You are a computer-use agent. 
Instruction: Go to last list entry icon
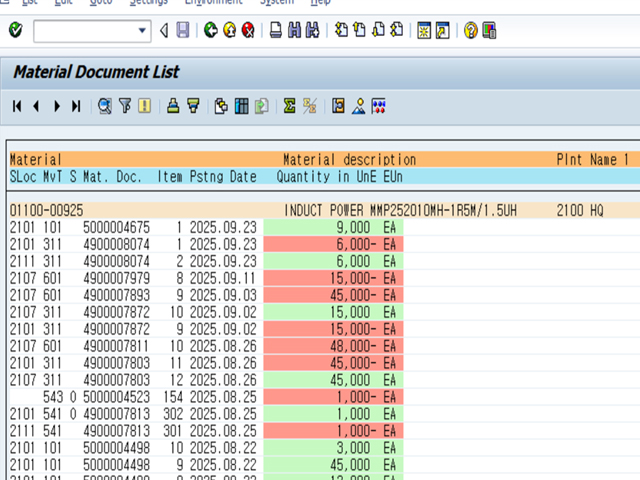coord(76,106)
